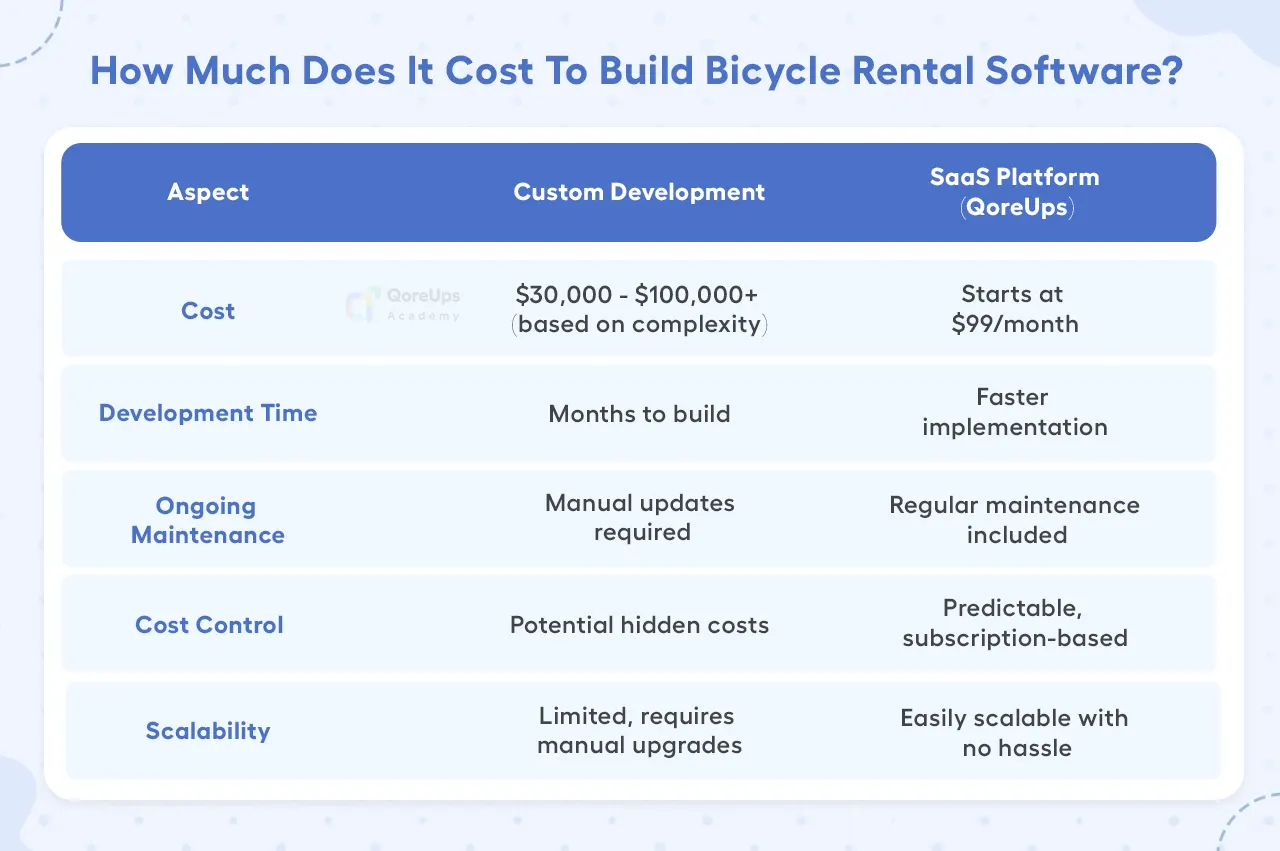Click the "Cost Control" row label
Viewport: 1280px width, 851px height.
209,625
